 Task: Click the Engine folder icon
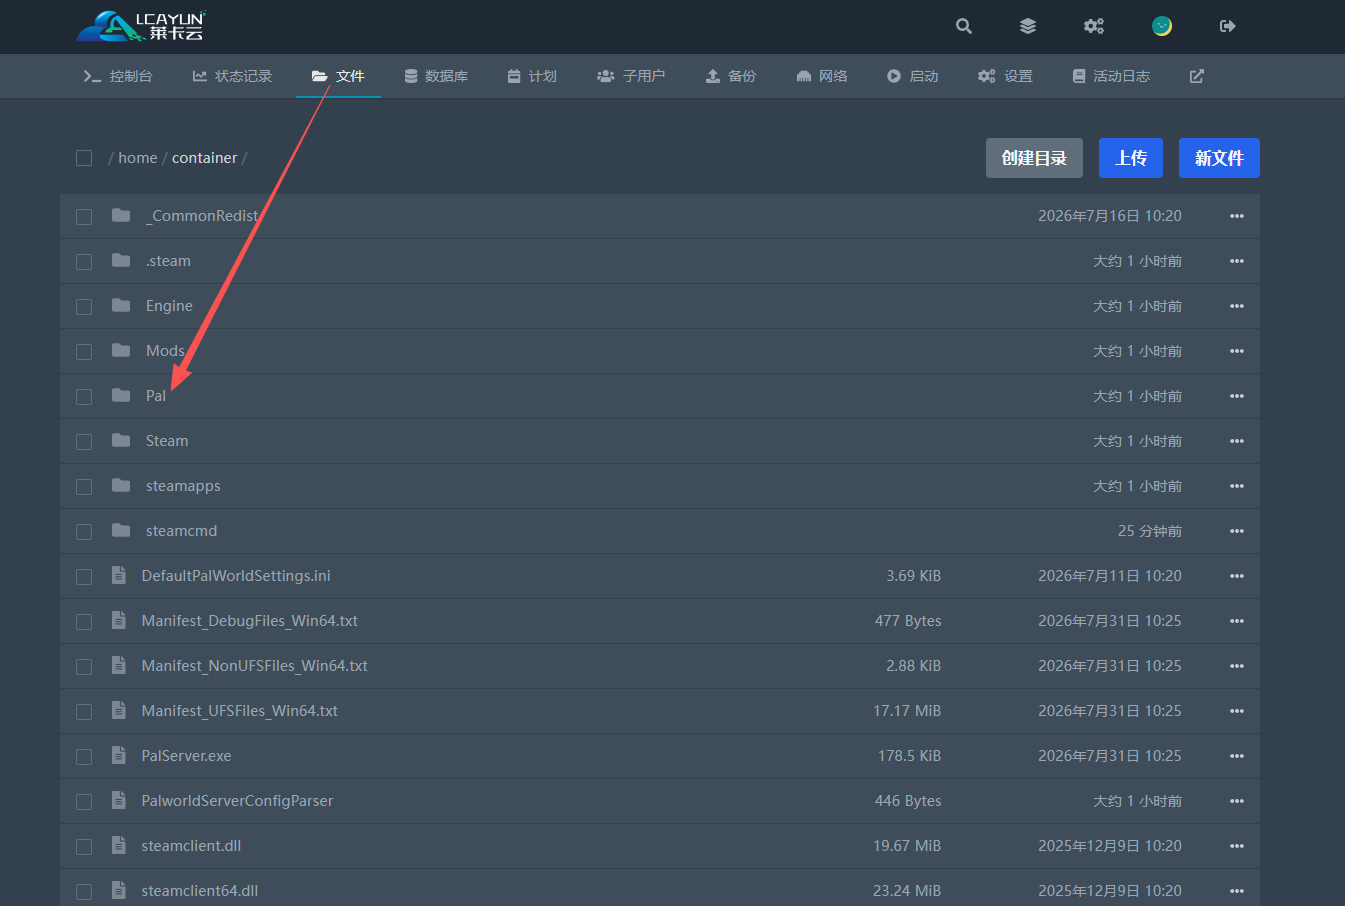coord(121,305)
